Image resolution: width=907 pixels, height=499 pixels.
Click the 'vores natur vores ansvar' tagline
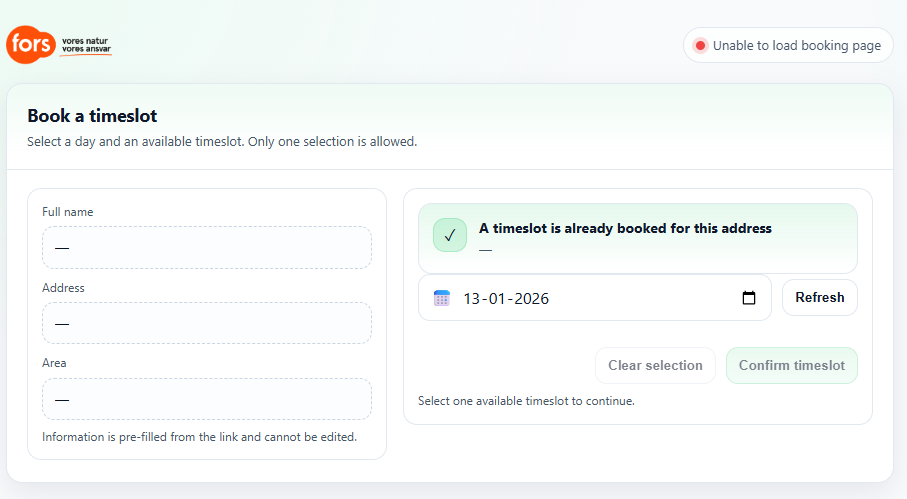pos(86,45)
